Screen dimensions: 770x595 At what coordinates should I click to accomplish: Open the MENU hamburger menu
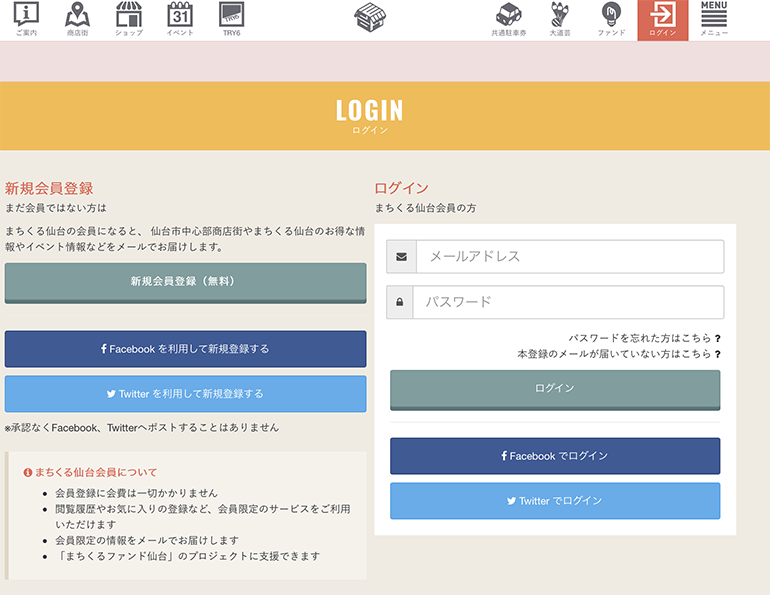(x=714, y=20)
